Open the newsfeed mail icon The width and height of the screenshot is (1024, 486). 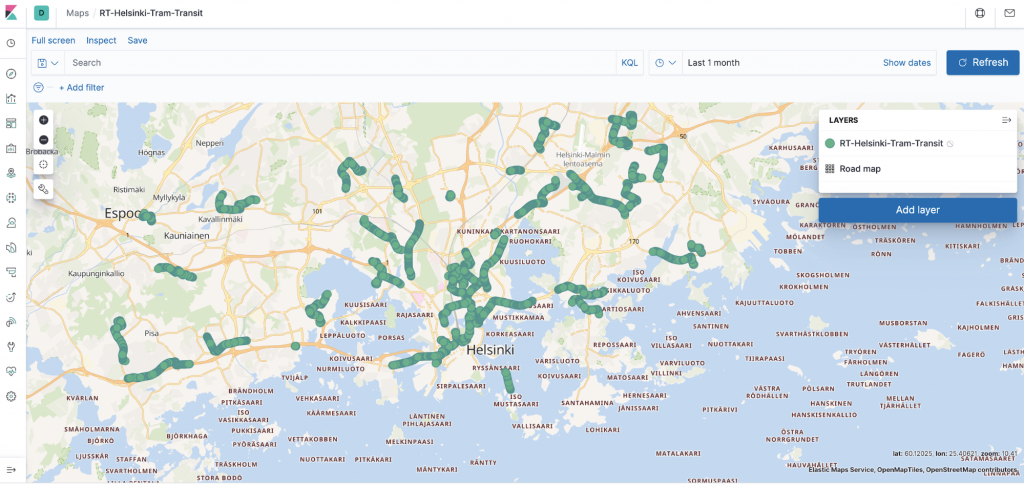tap(1009, 13)
